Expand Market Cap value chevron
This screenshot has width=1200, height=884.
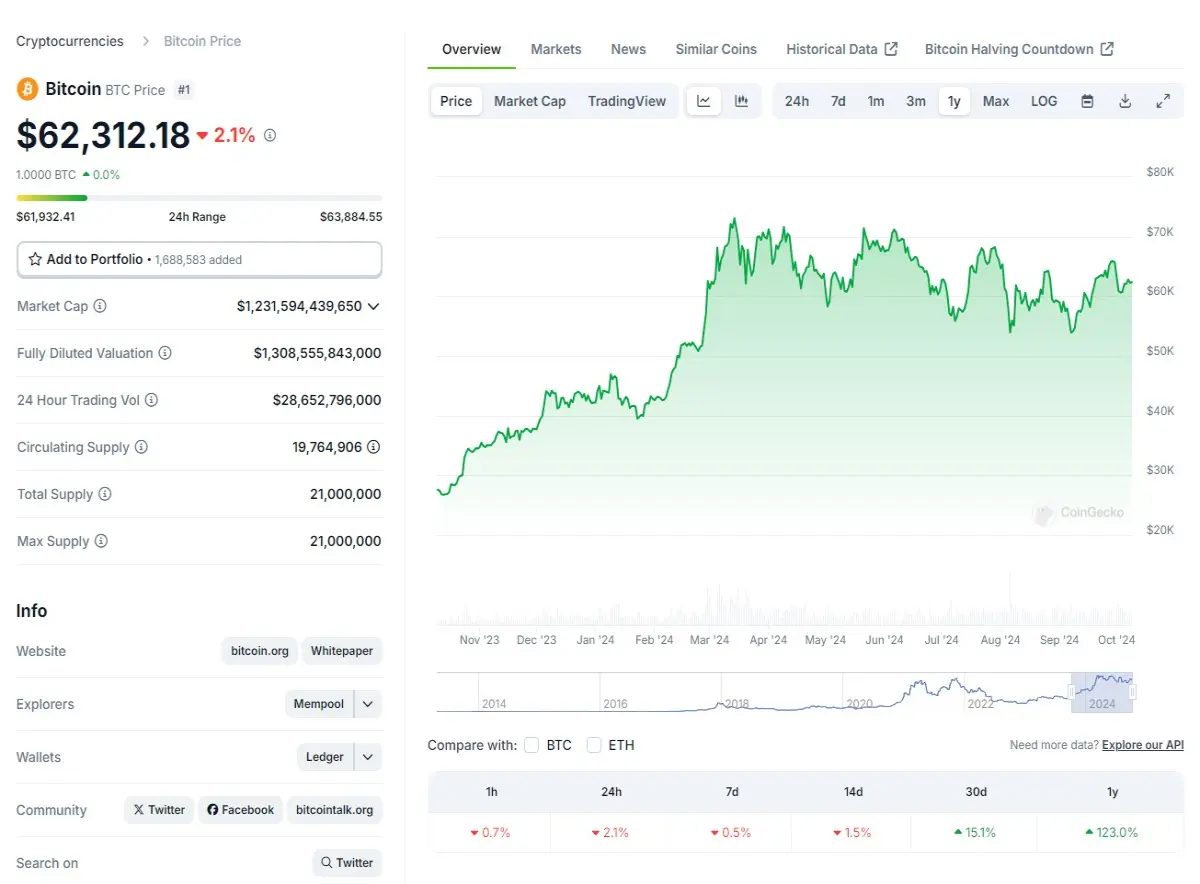tap(374, 307)
